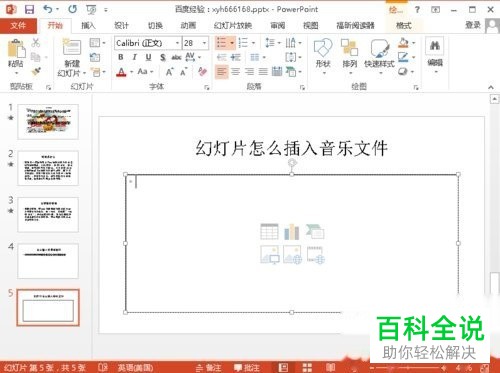This screenshot has width=500, height=373.
Task: Switch to the Design tab
Action: coord(122,25)
